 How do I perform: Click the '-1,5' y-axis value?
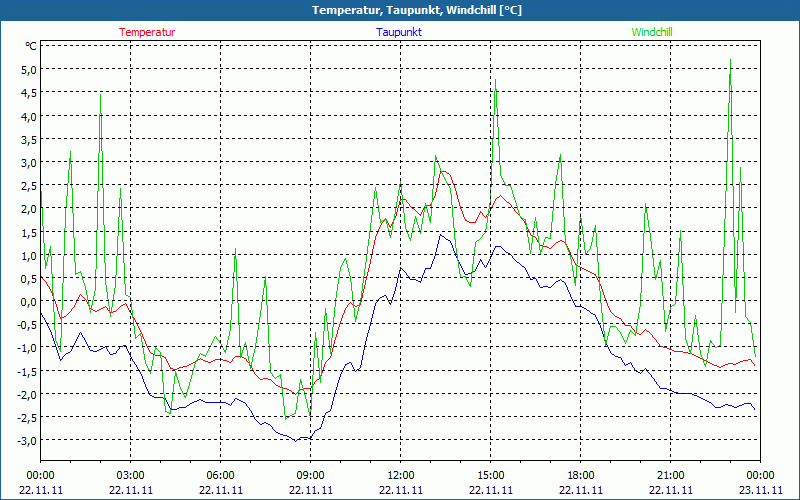pos(28,371)
